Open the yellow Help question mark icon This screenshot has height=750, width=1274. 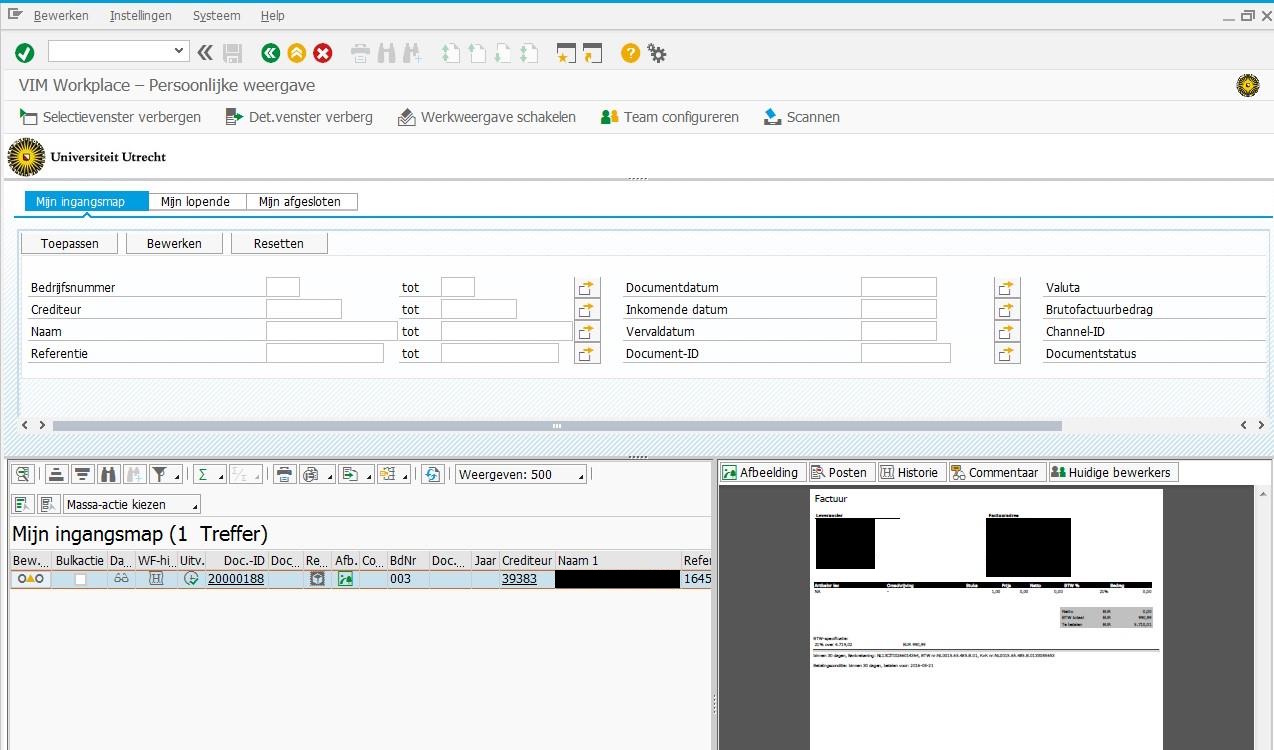(x=630, y=53)
